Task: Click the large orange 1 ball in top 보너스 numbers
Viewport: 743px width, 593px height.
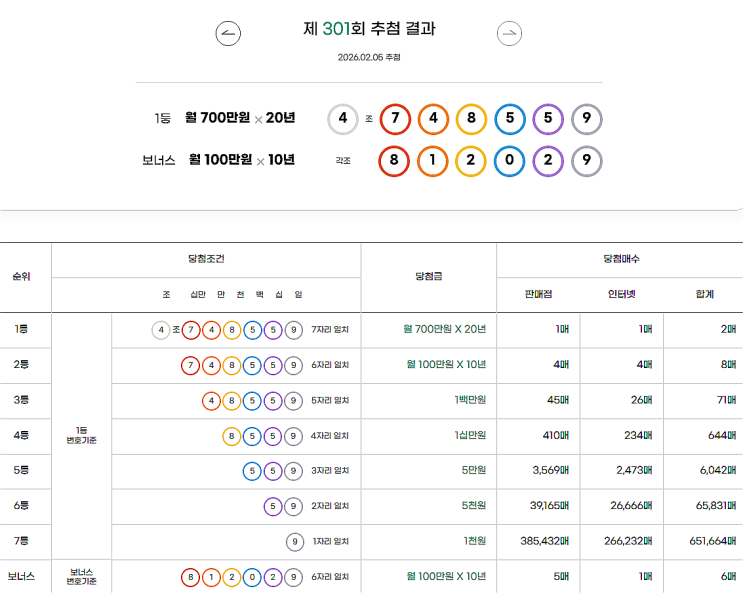Action: 433,161
